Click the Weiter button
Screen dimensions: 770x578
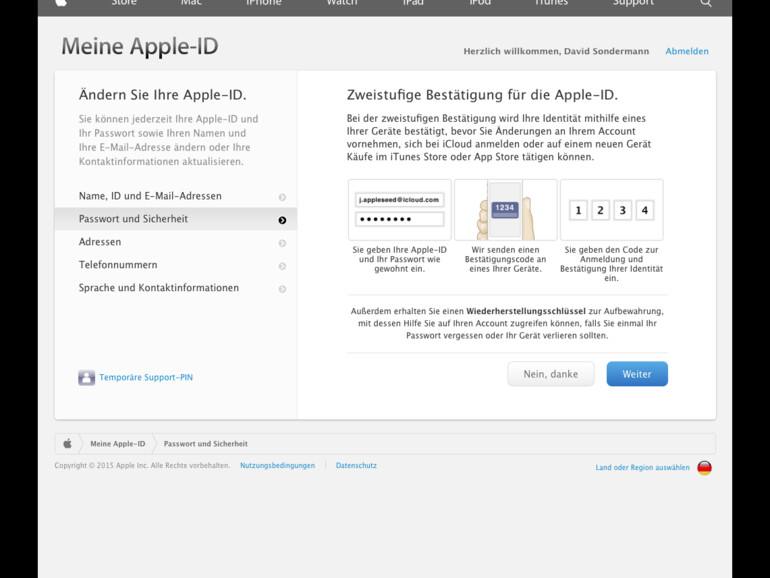click(637, 374)
